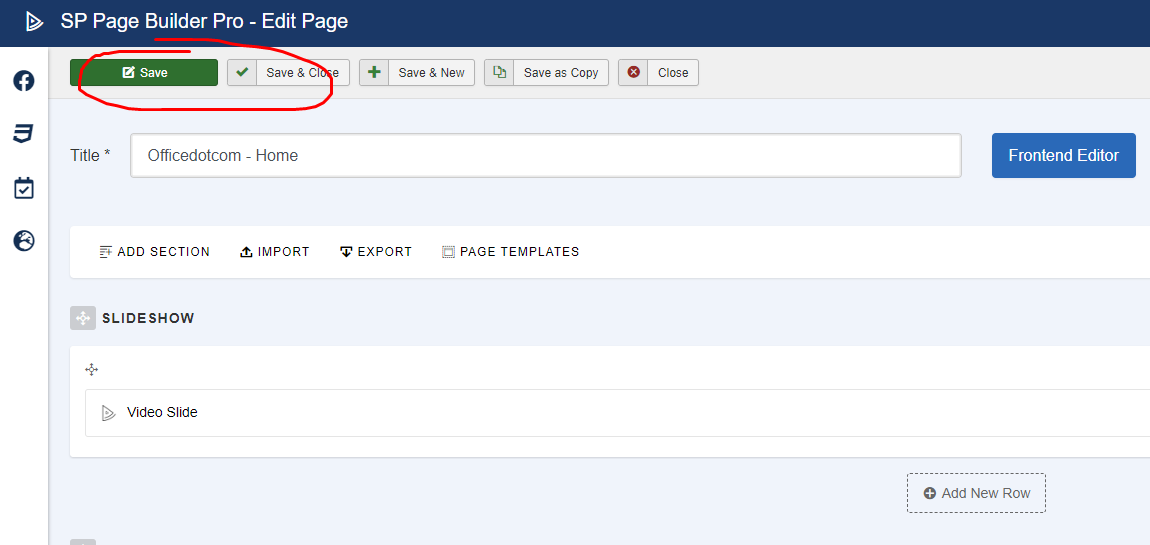Click the row move handle above Video Slide

[92, 370]
